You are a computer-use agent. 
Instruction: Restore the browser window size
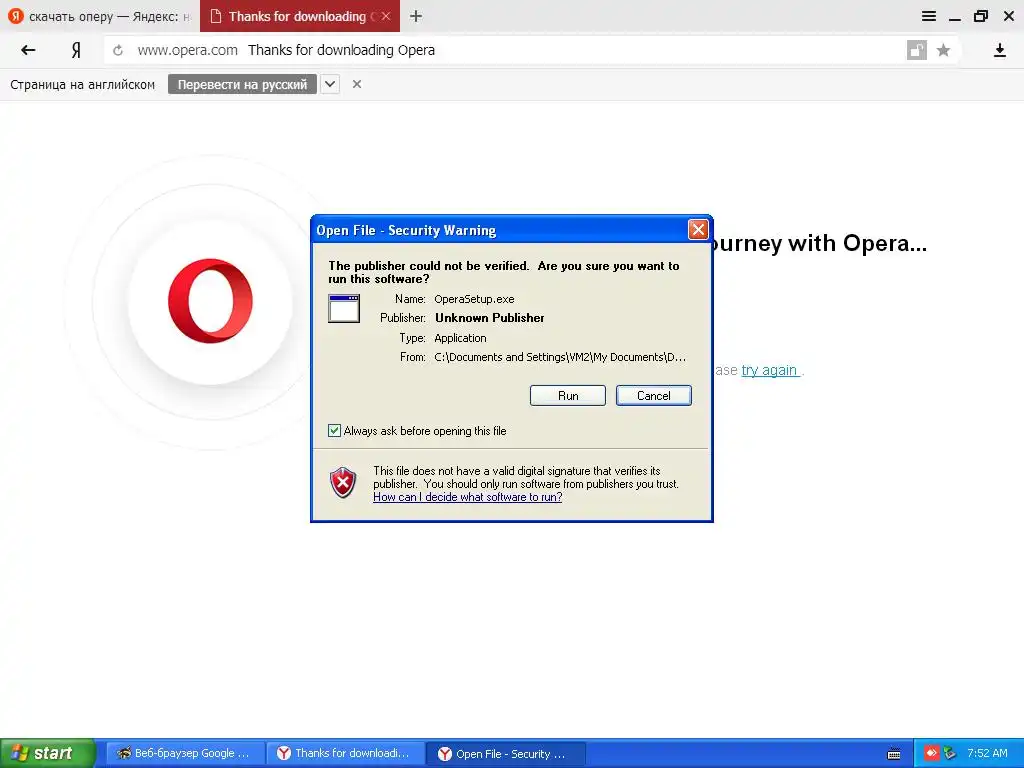pos(980,16)
